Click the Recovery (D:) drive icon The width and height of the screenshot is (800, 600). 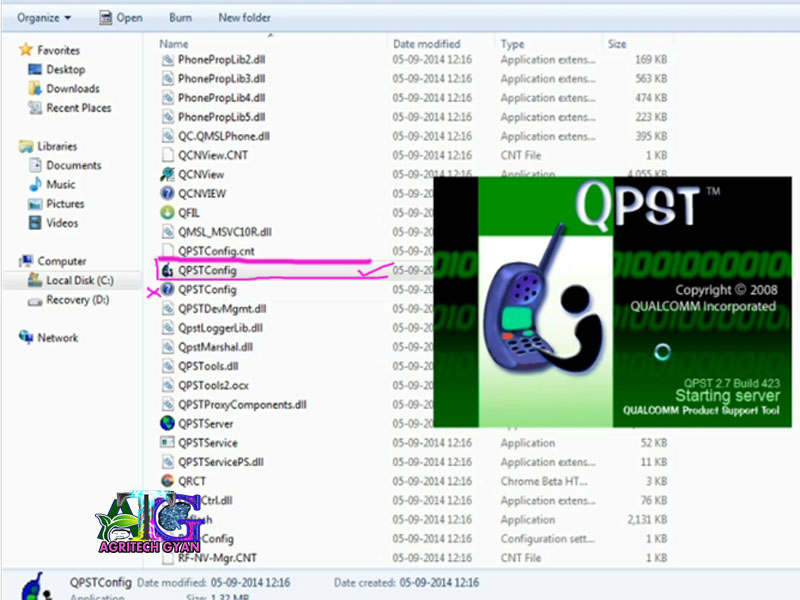[35, 301]
